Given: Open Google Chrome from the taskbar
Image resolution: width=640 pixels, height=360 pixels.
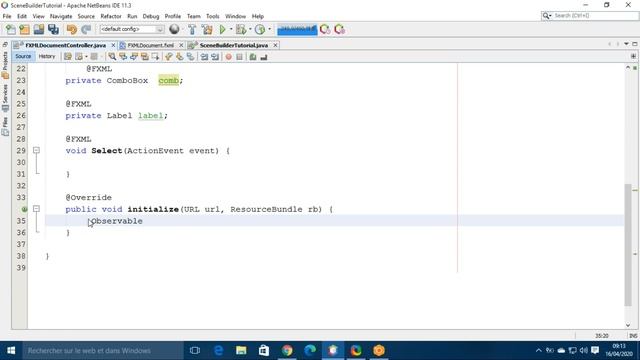Looking at the screenshot, I should point(287,351).
